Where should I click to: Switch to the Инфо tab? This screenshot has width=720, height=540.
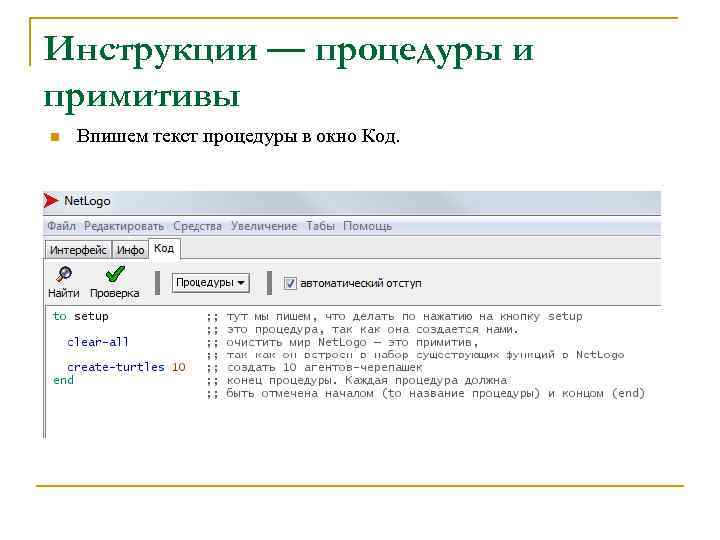pyautogui.click(x=130, y=250)
